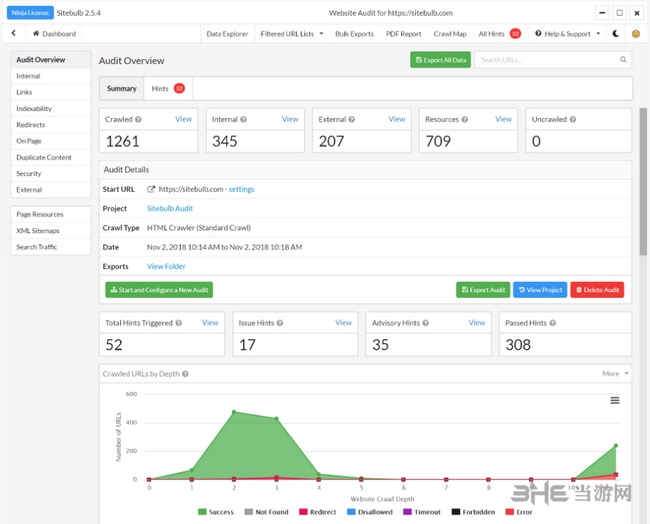Open the View Folder exports link
This screenshot has width=650, height=524.
[166, 266]
